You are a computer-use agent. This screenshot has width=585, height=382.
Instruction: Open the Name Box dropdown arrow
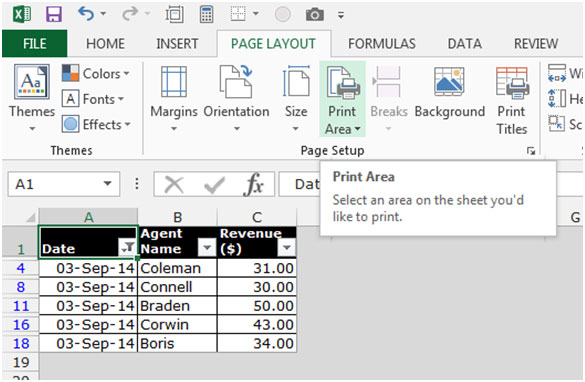107,184
